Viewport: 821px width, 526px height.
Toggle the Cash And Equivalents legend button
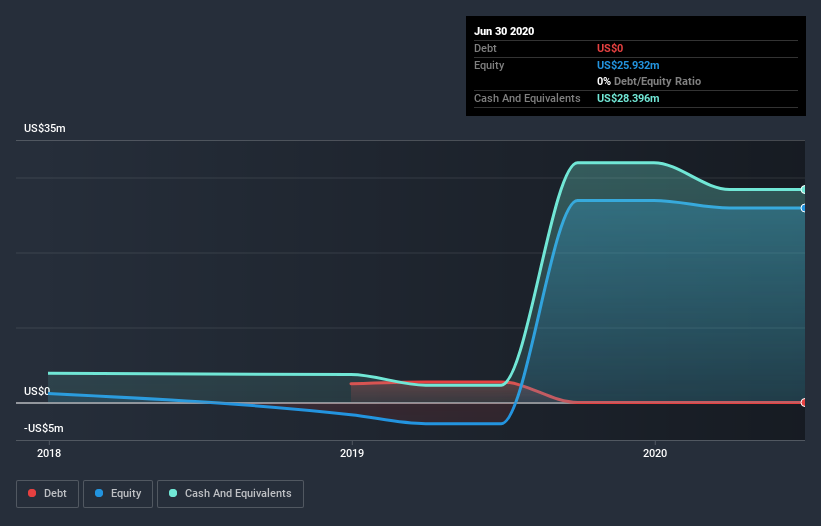[230, 494]
